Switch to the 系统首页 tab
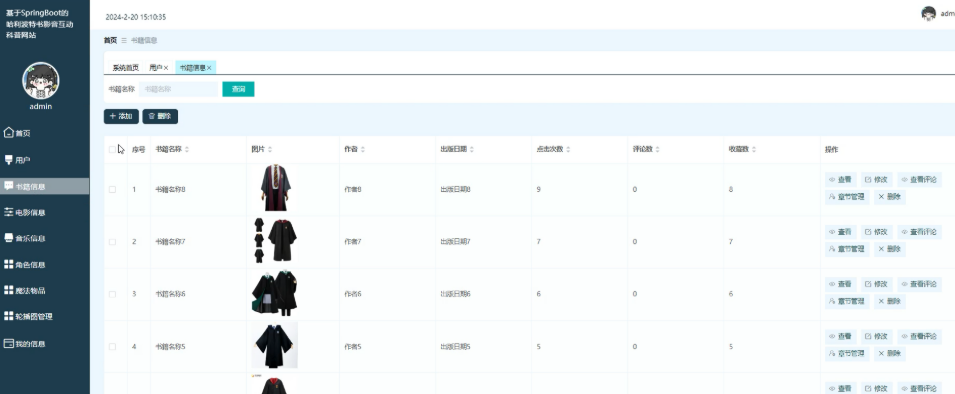The height and width of the screenshot is (394, 955). point(125,68)
